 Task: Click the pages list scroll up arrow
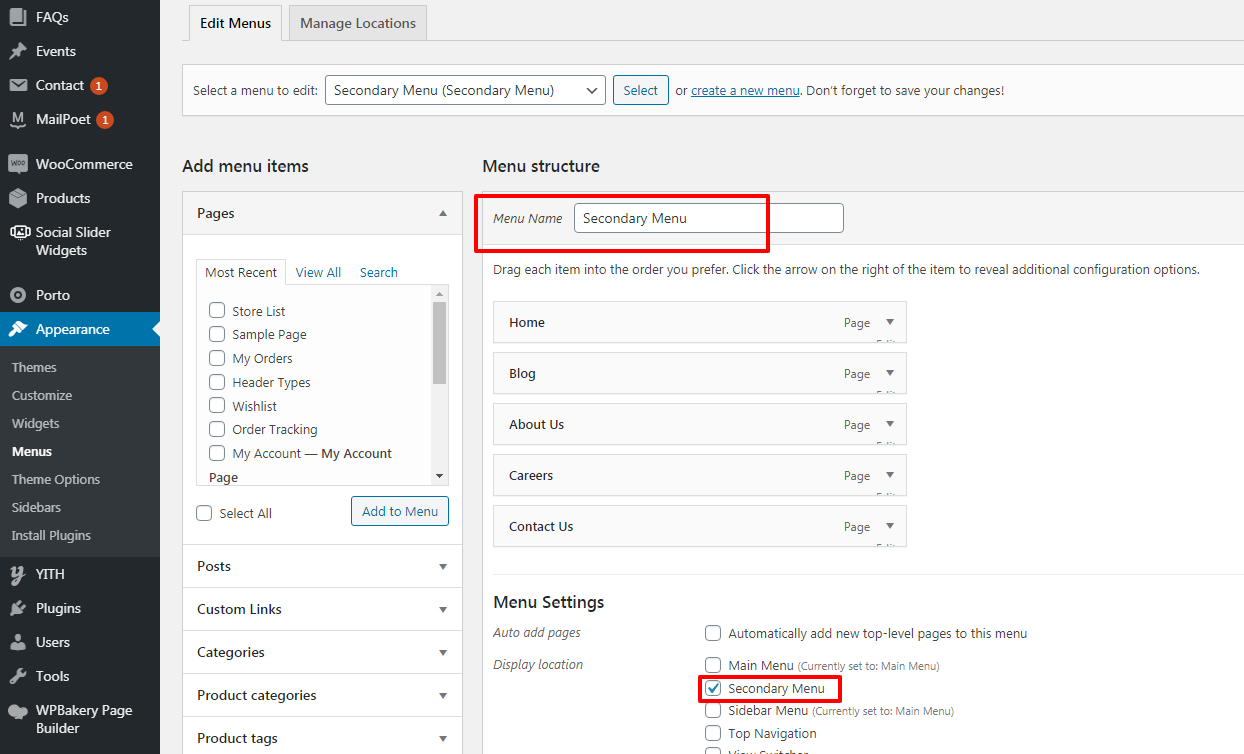point(439,294)
